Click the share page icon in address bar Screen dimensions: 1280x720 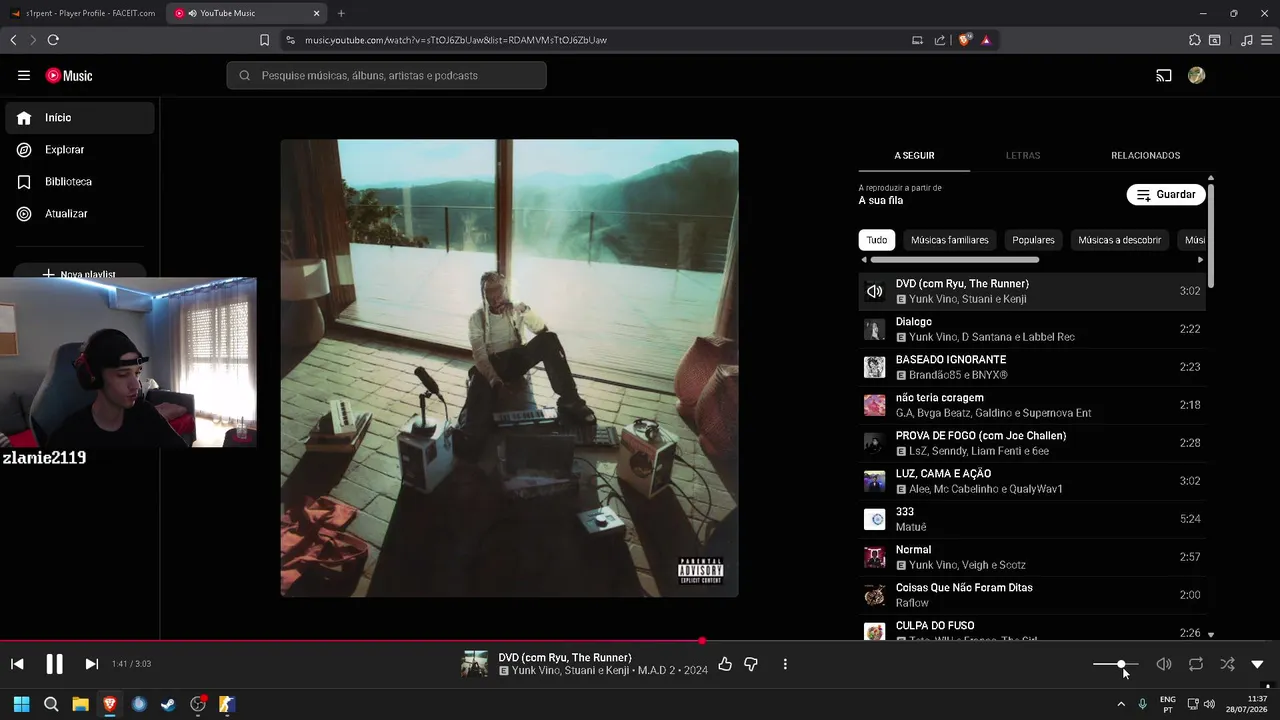[940, 40]
